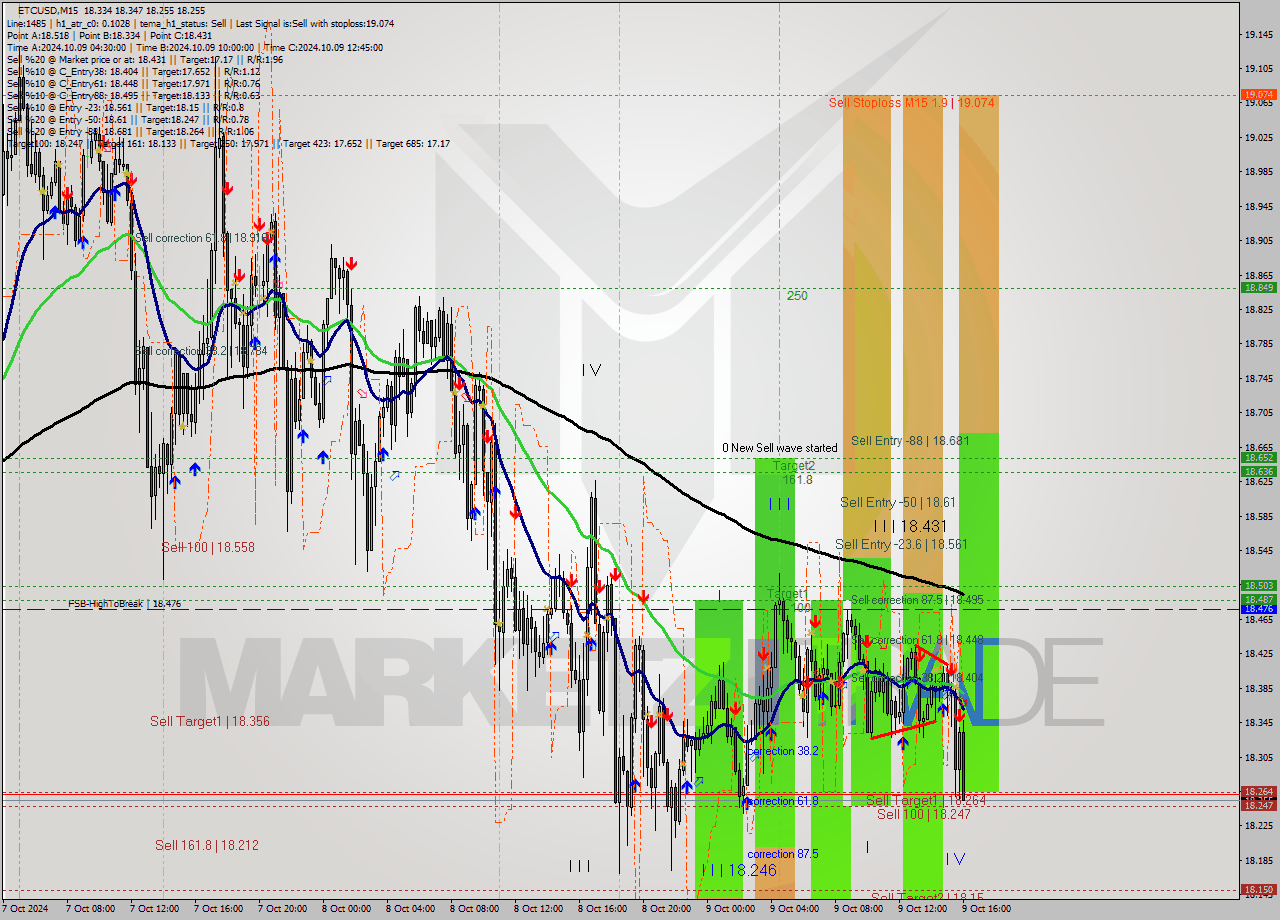Click the '7 Oct 12:00' time label
This screenshot has width=1280, height=920.
(156, 909)
